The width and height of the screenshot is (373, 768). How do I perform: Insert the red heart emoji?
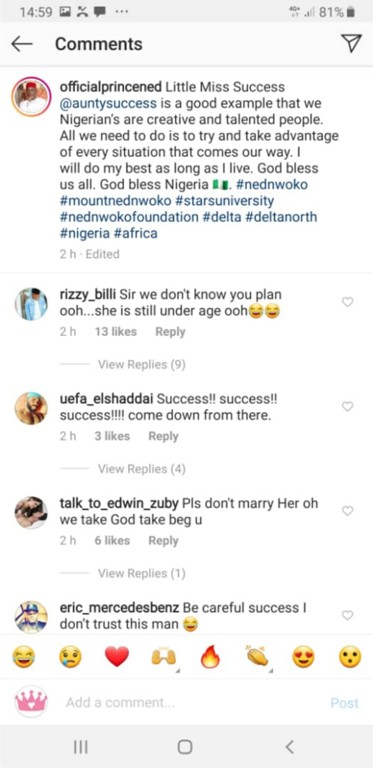[x=117, y=657]
